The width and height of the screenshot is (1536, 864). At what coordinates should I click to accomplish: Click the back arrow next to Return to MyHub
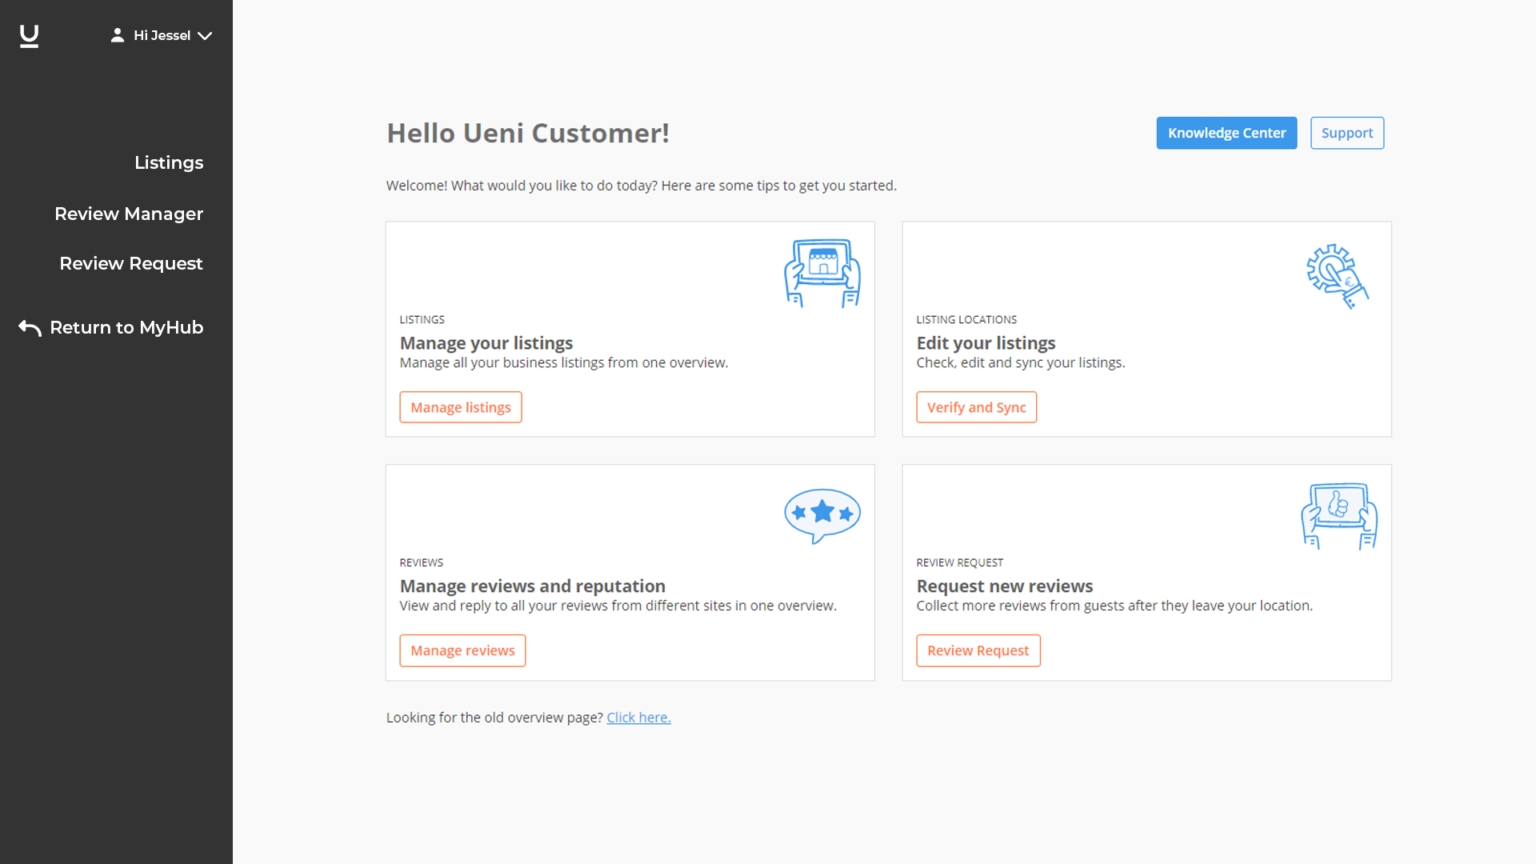pyautogui.click(x=28, y=328)
